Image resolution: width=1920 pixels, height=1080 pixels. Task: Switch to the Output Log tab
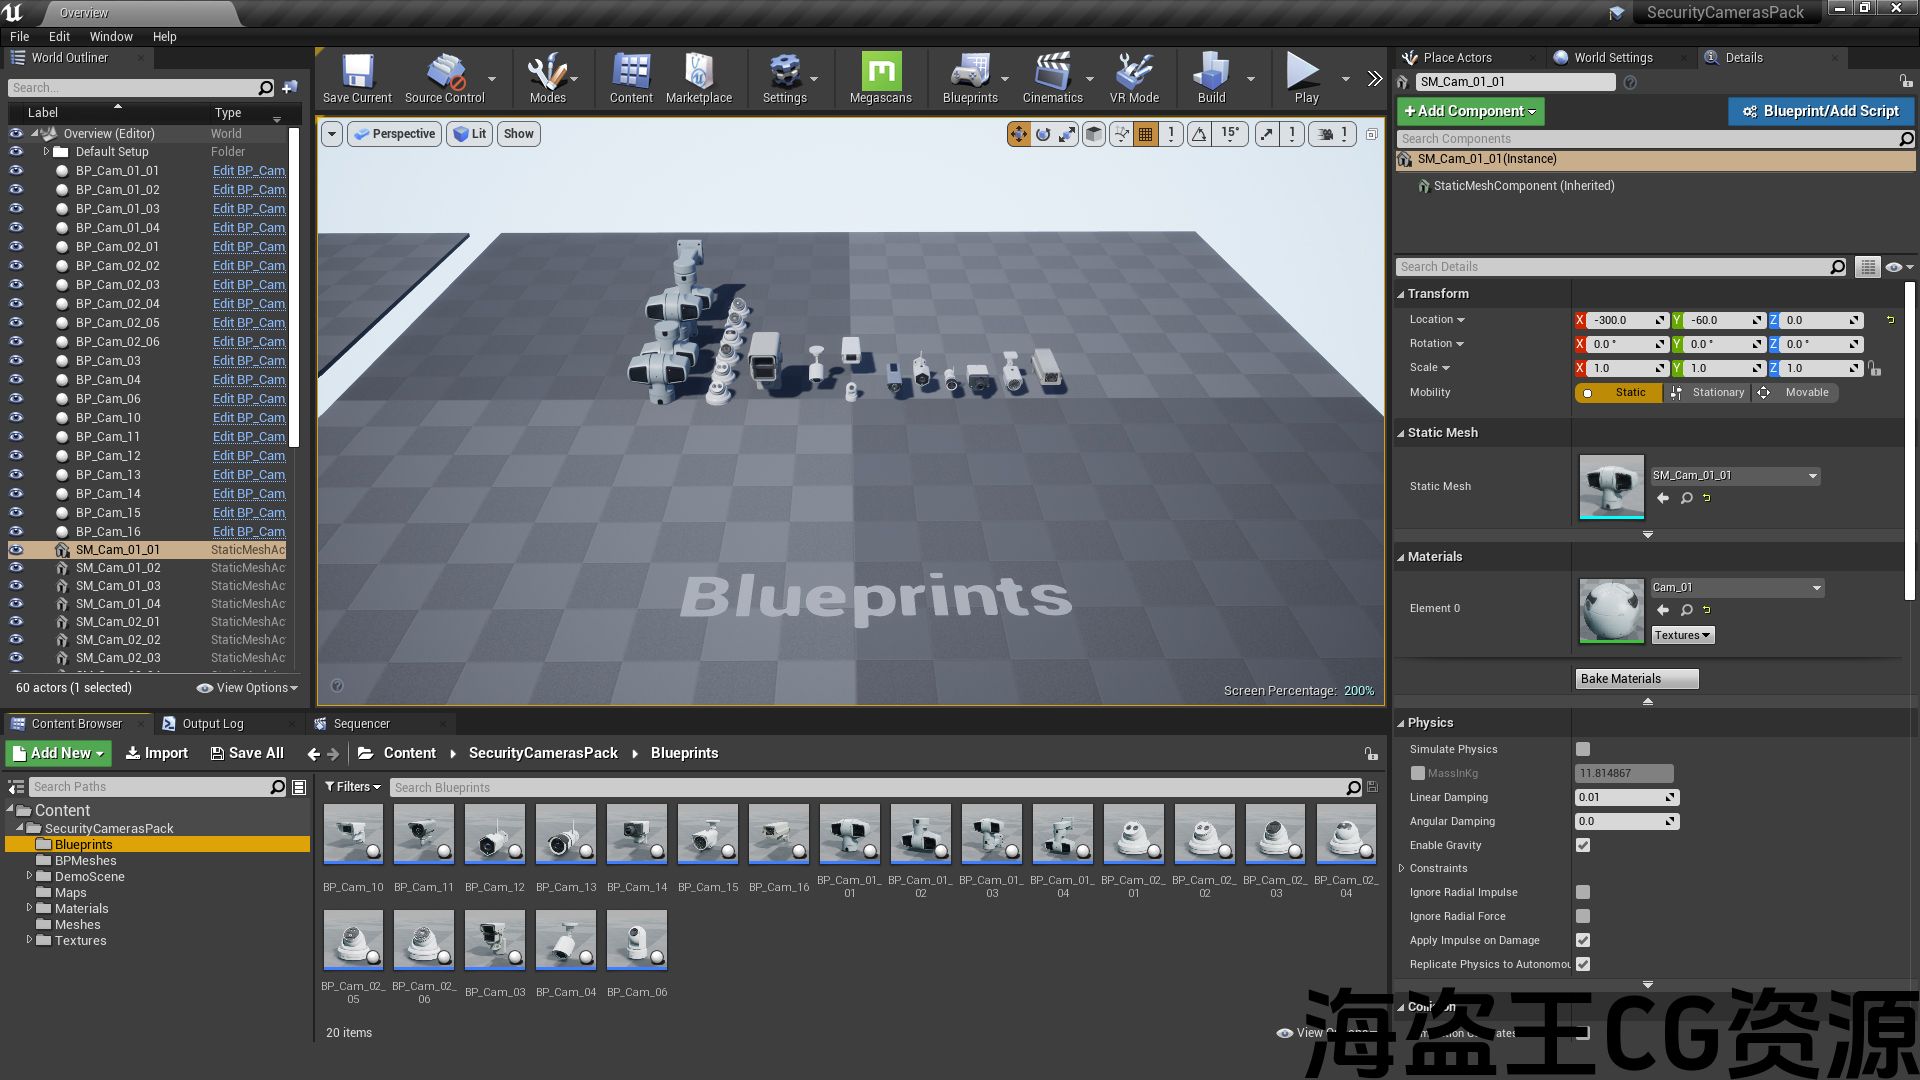212,724
